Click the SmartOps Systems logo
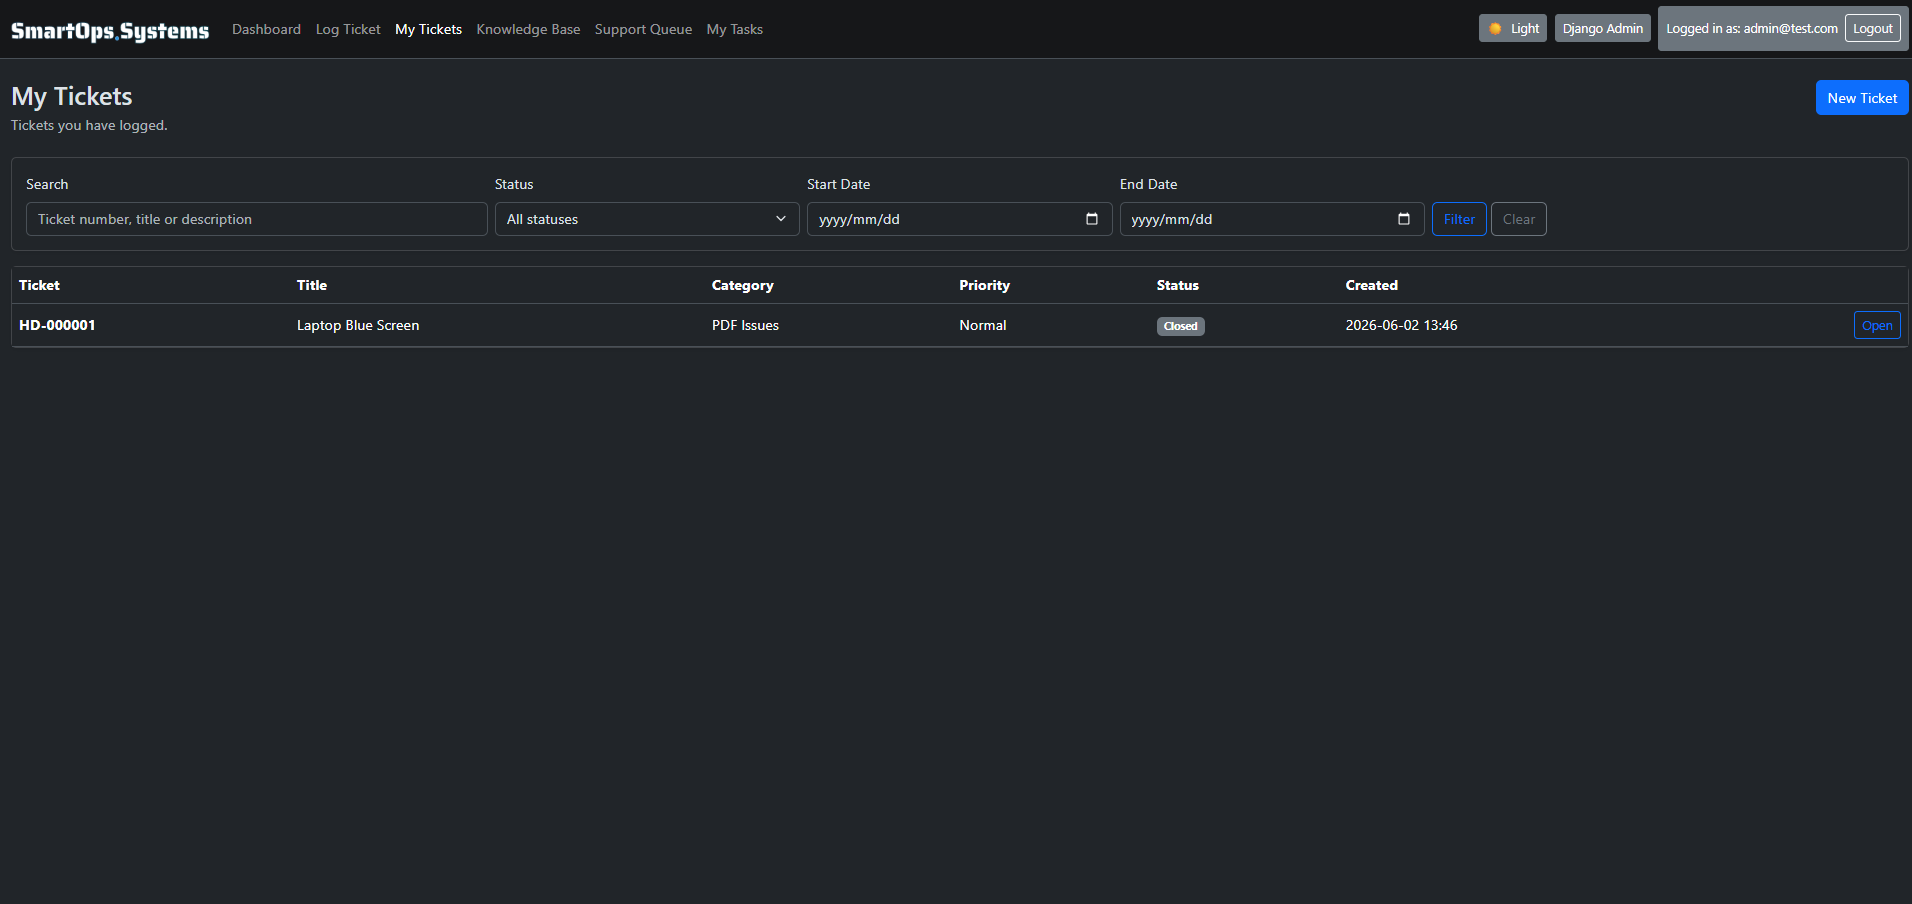1912x904 pixels. click(x=110, y=31)
